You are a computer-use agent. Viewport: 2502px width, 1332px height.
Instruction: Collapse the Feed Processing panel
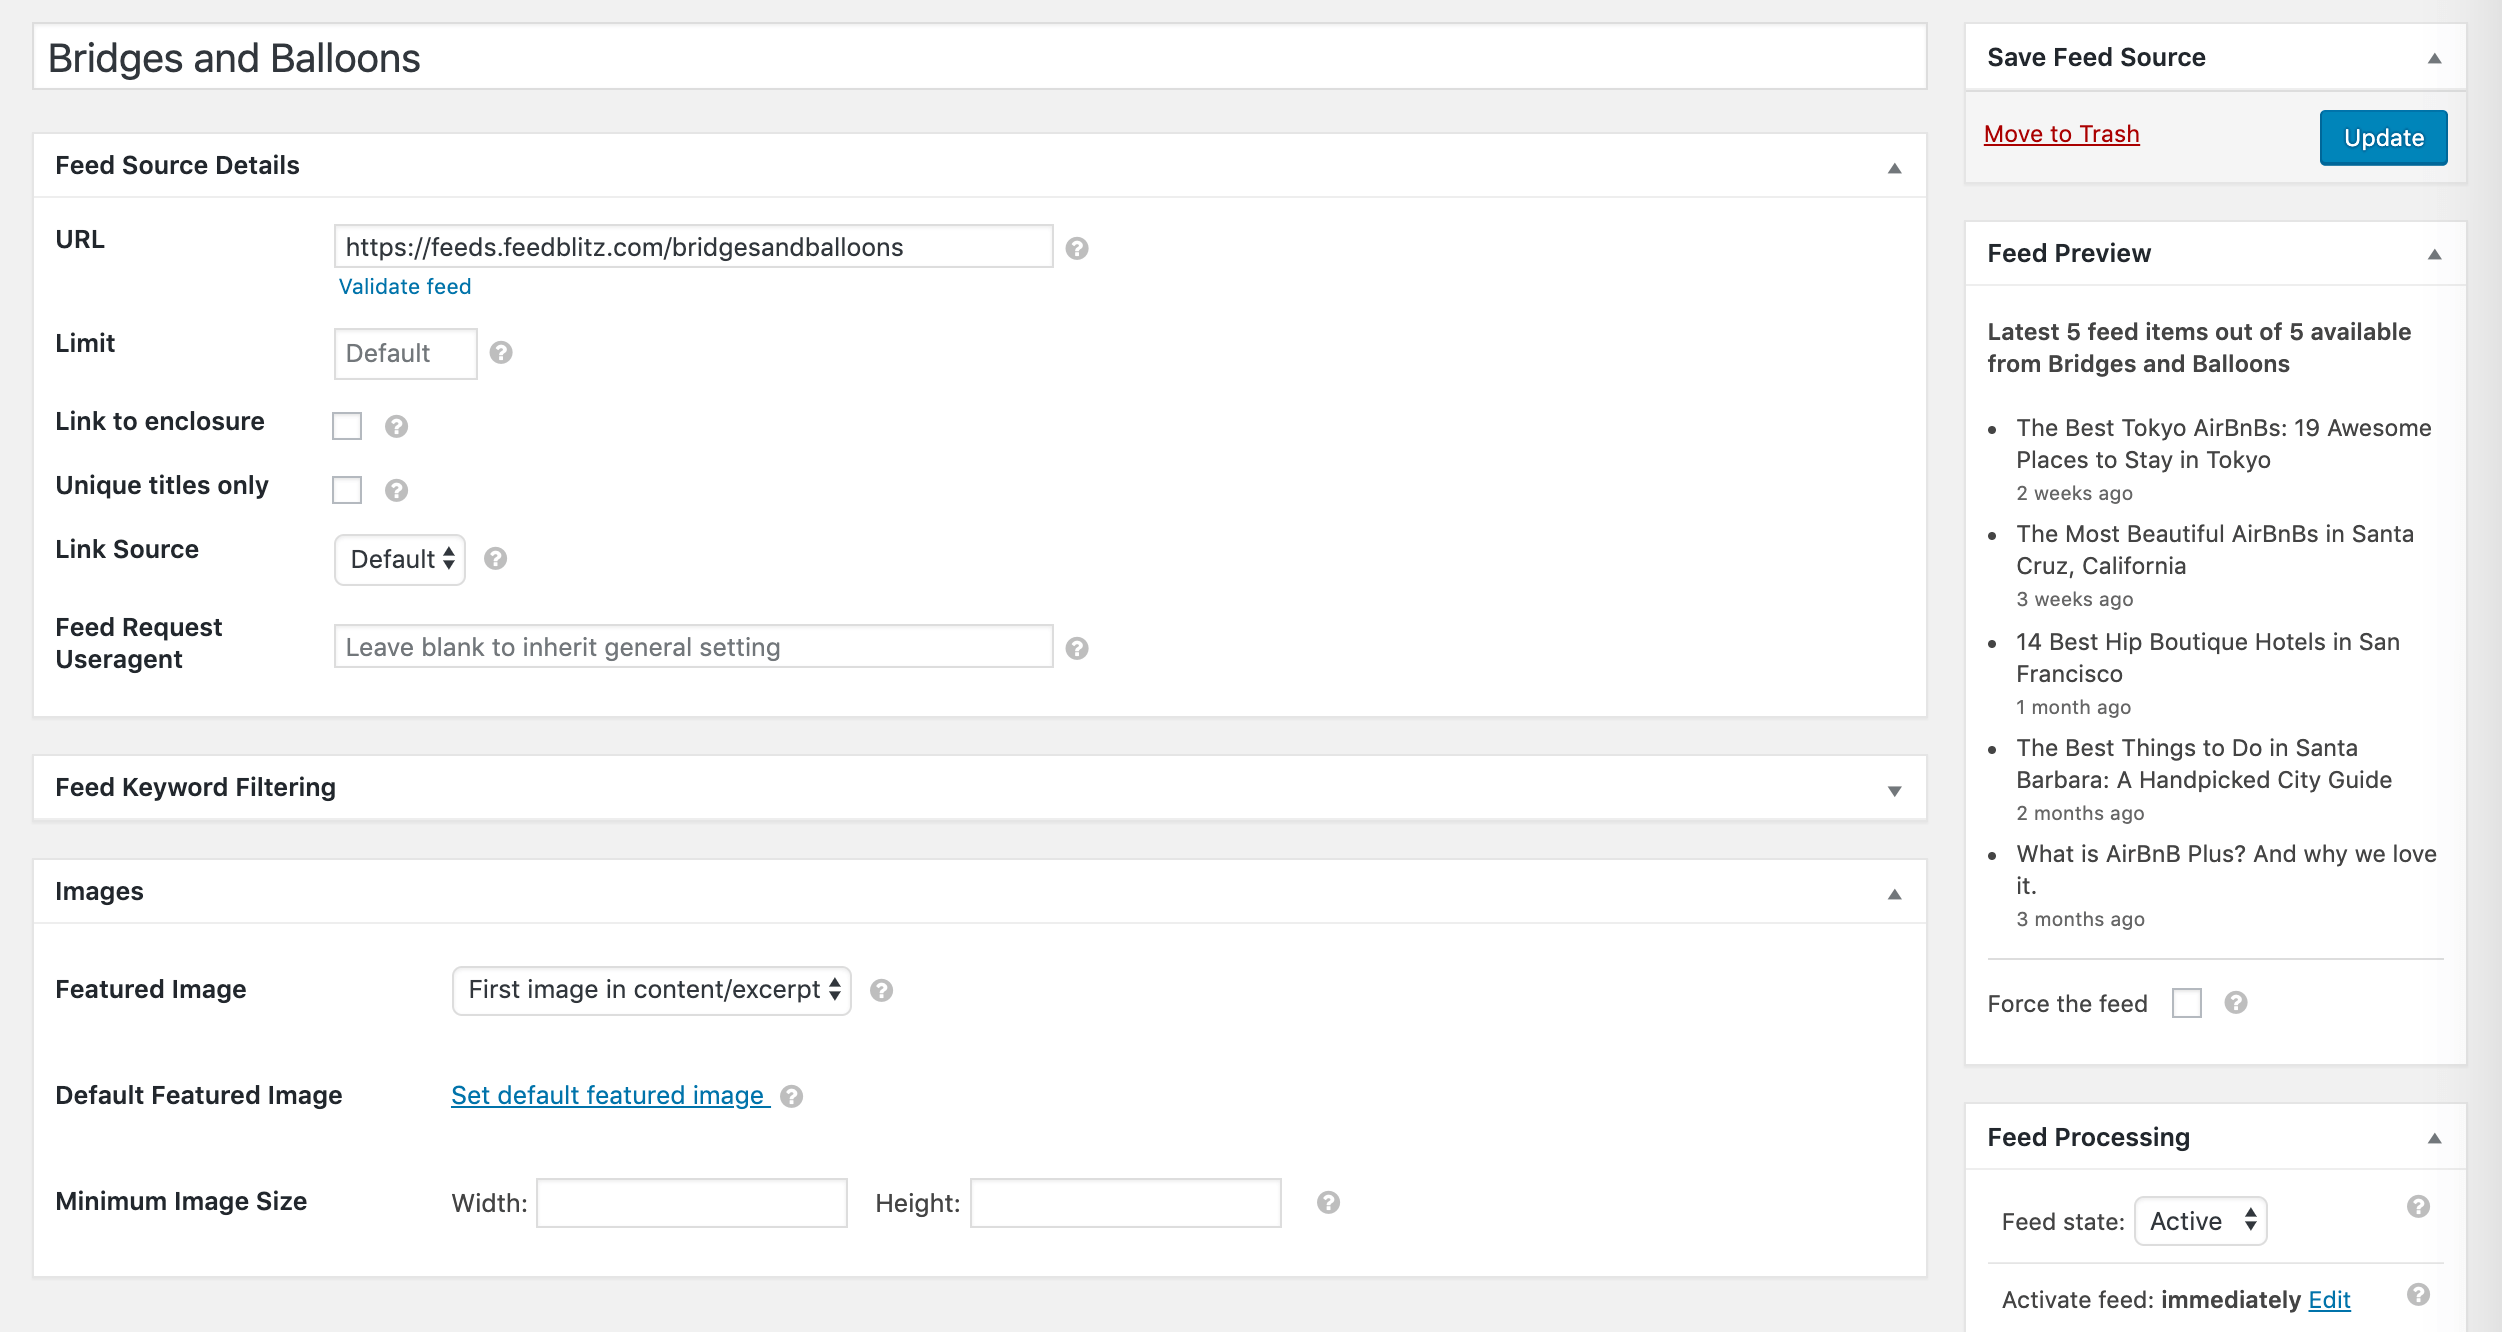pos(2434,1139)
